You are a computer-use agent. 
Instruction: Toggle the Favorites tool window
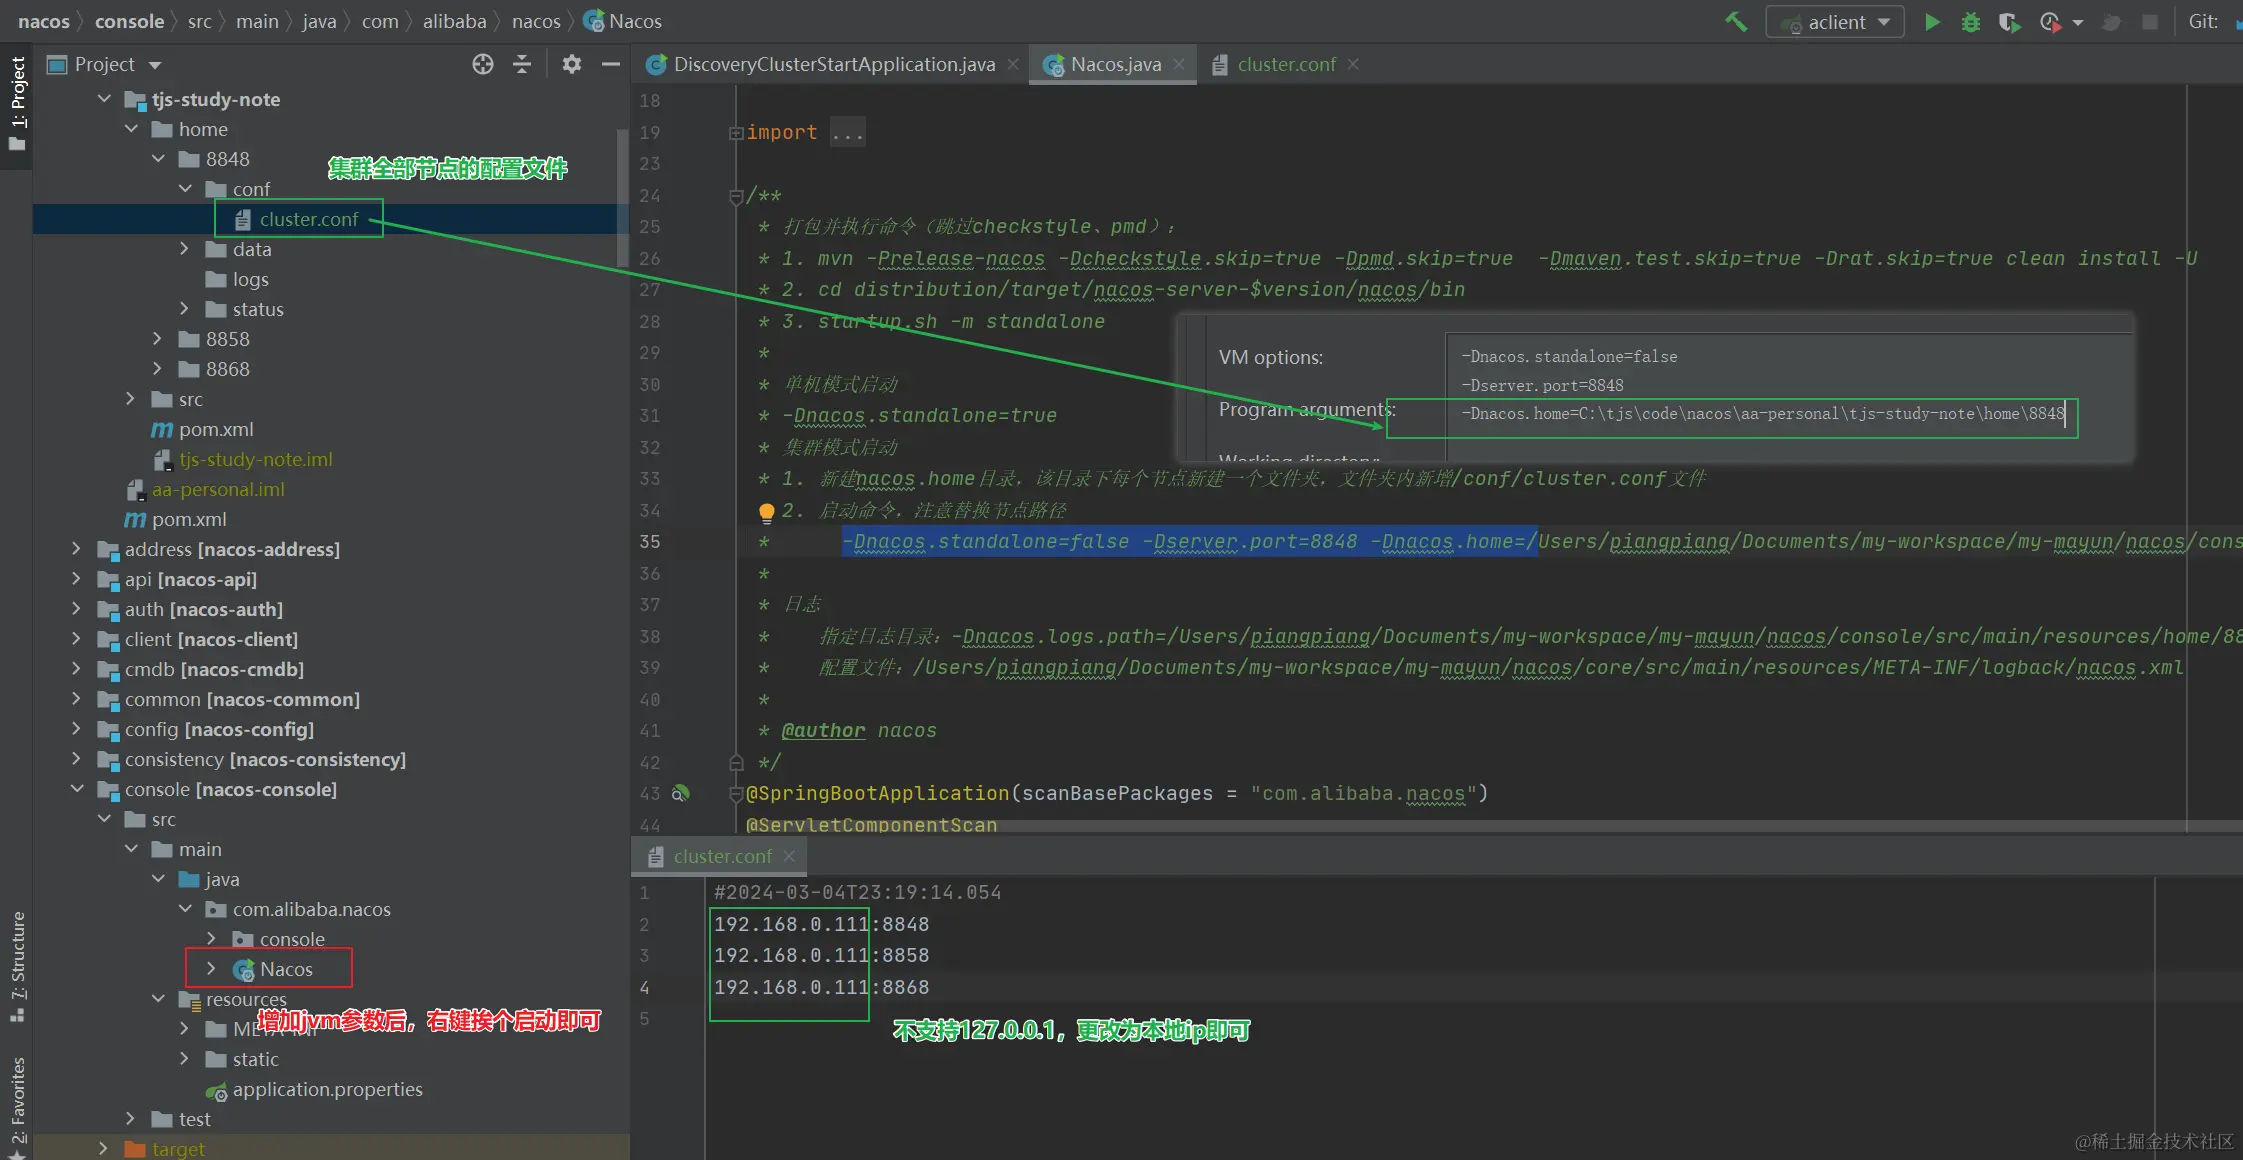[x=17, y=1100]
